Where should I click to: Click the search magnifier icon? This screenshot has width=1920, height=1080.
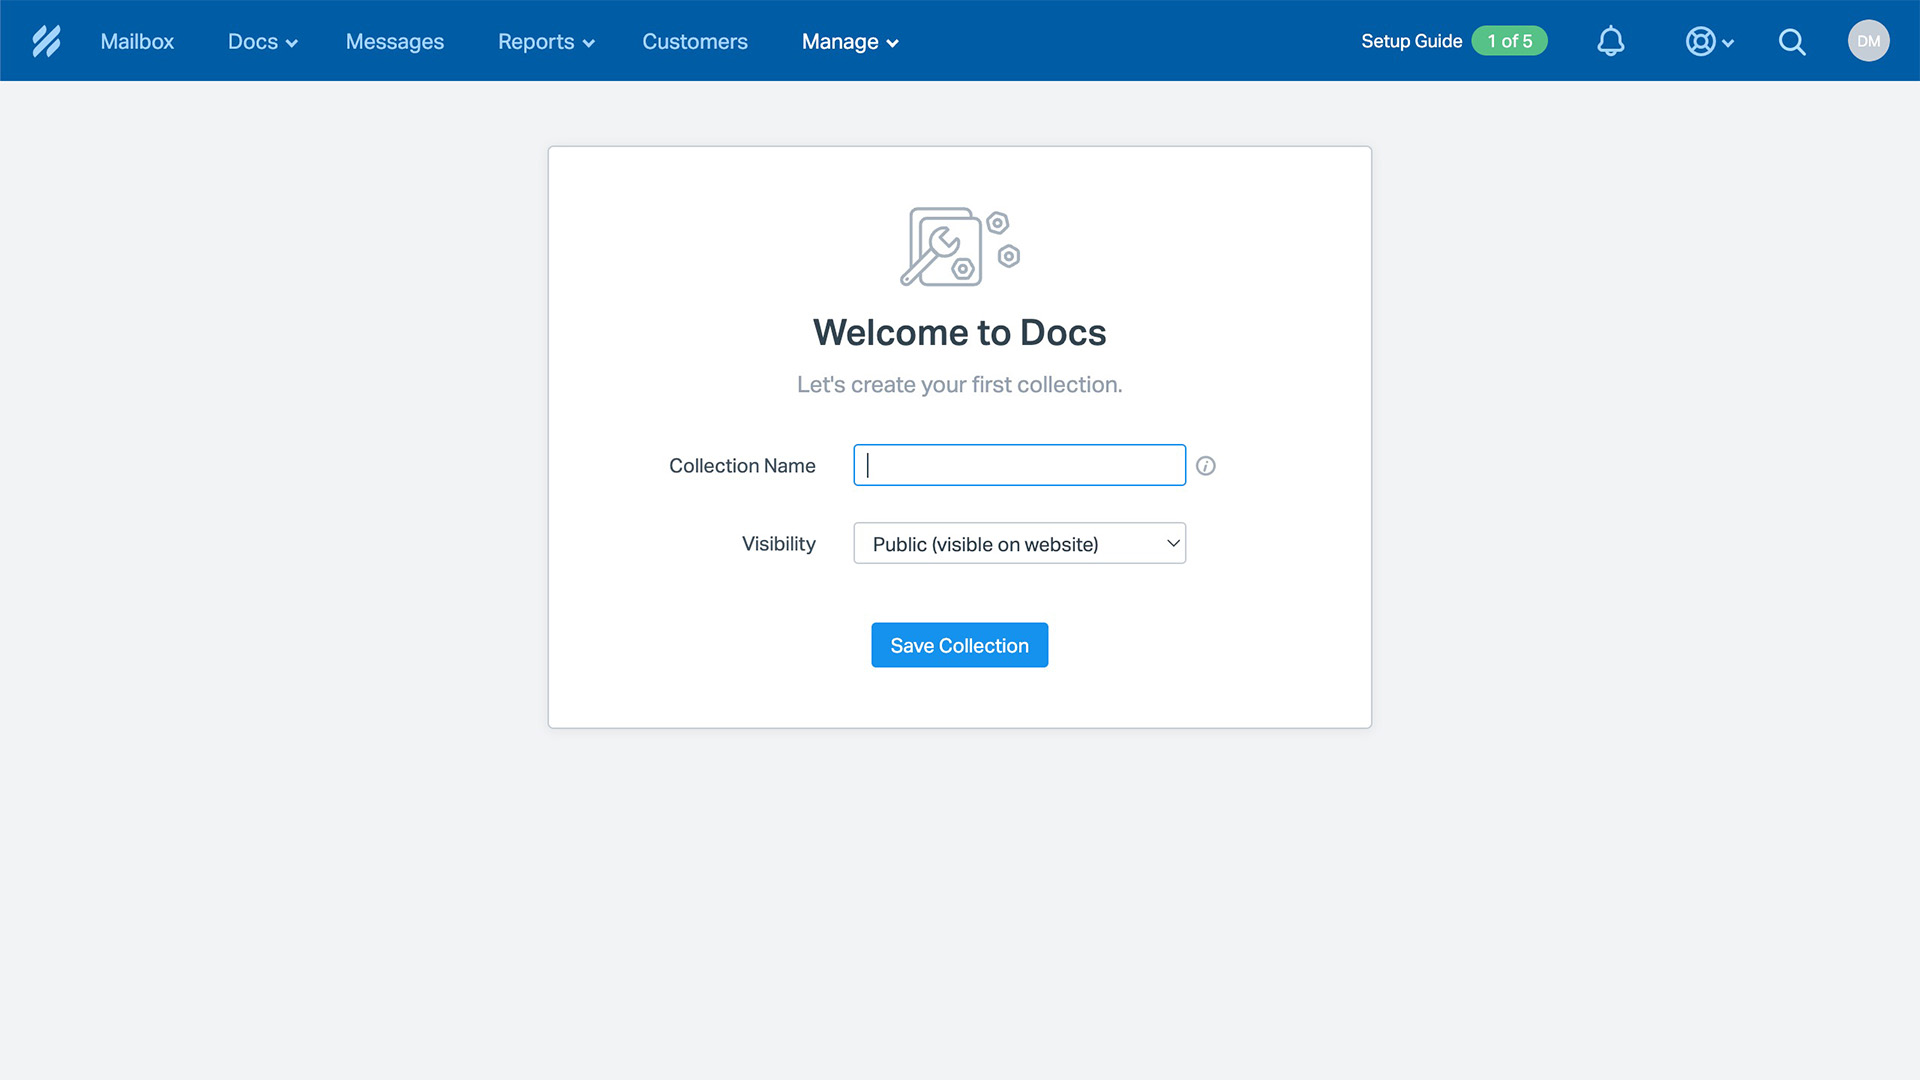[x=1793, y=41]
